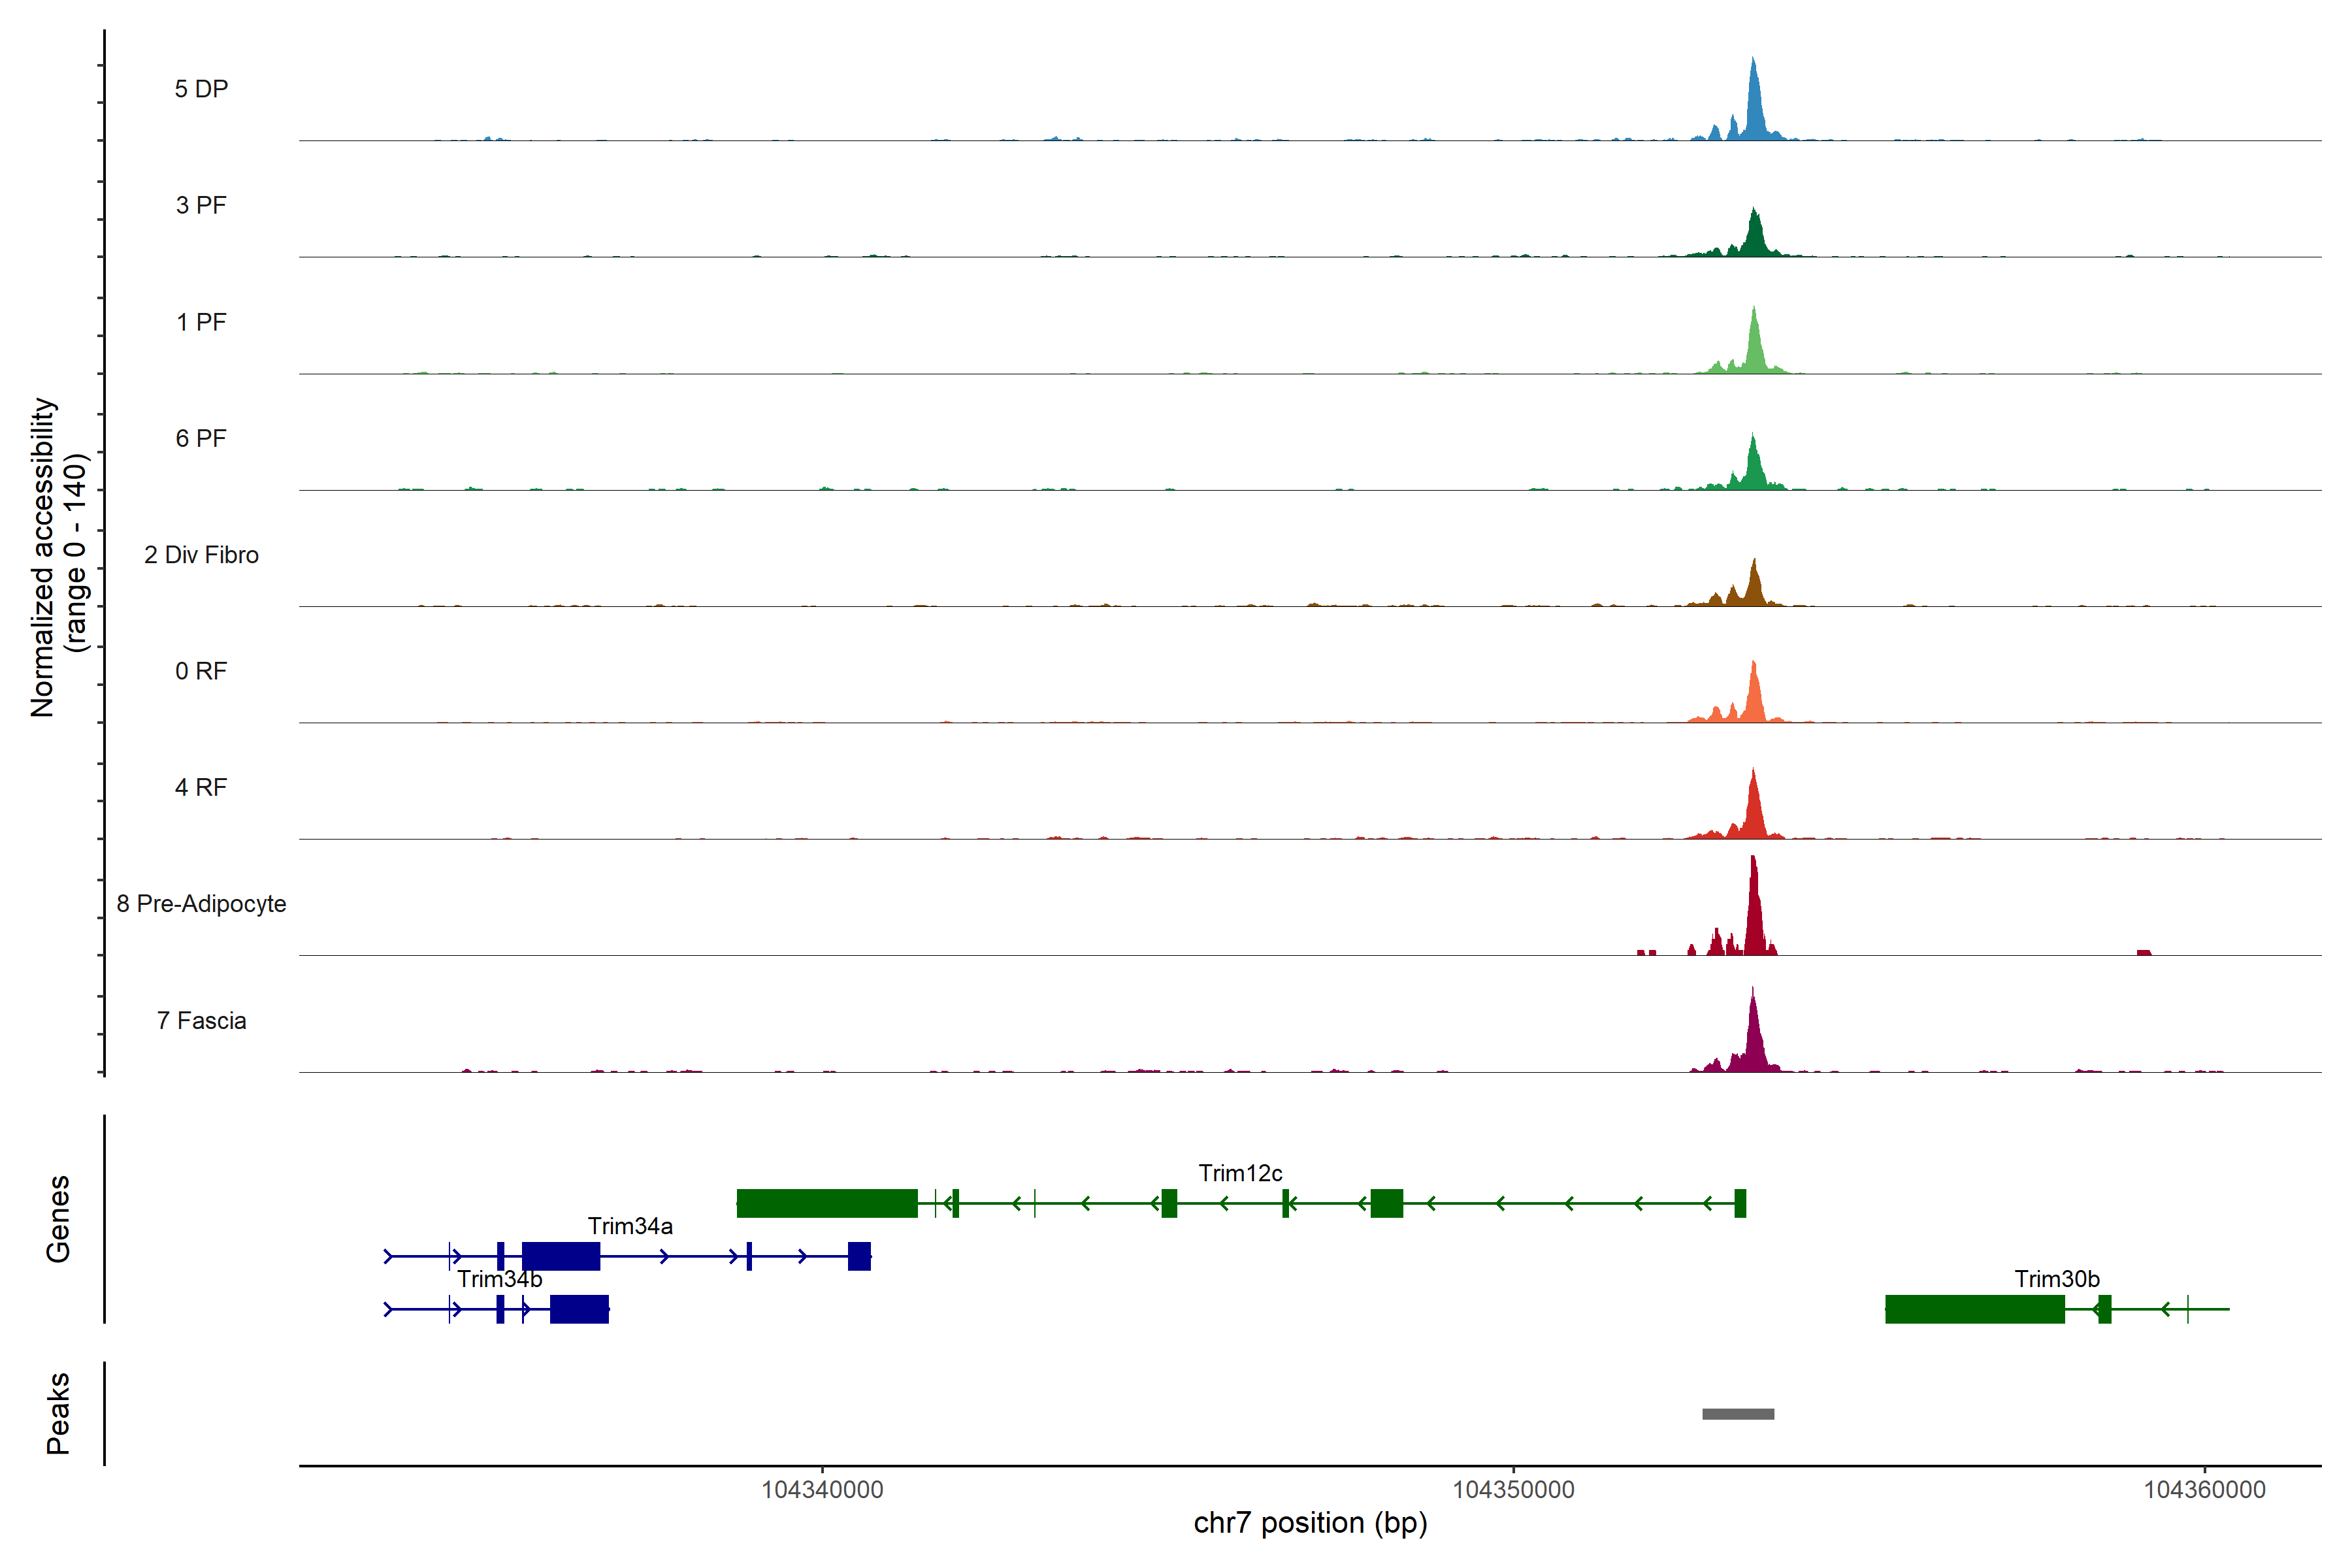Click the 8 Pre-Adipocyte track label
This screenshot has height=1568, width=2352.
click(201, 904)
